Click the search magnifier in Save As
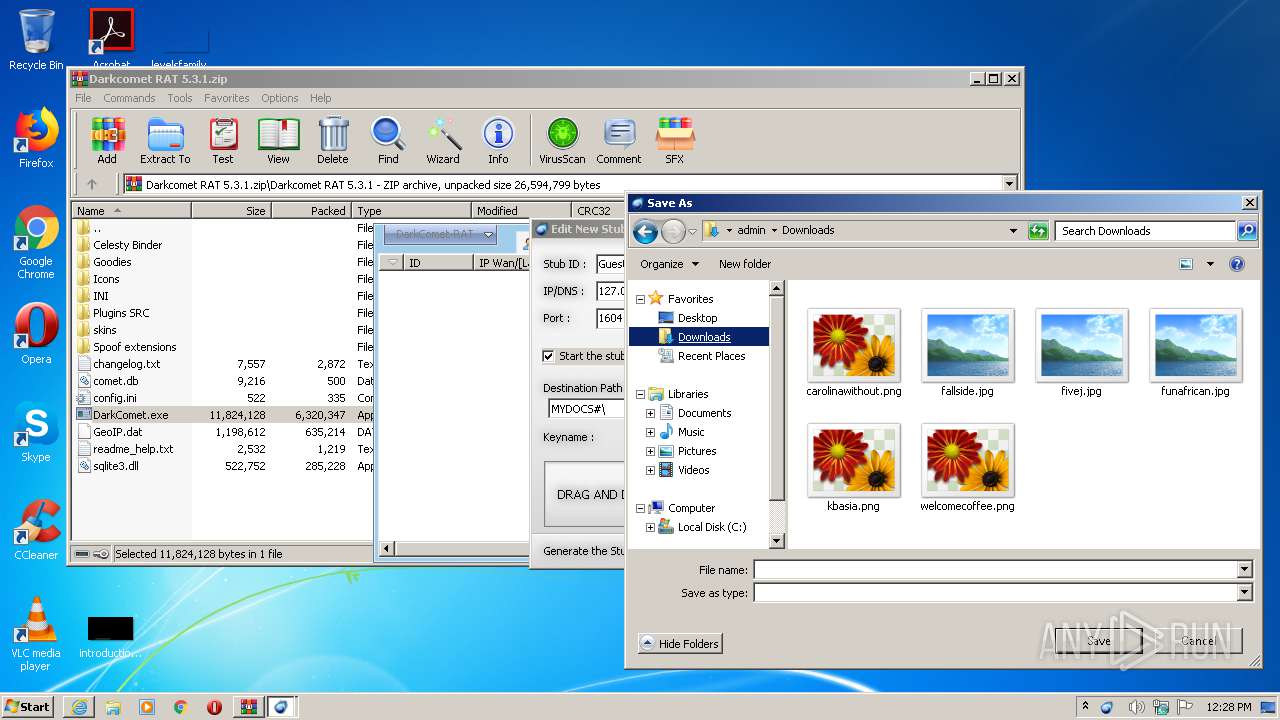This screenshot has height=720, width=1280. click(1247, 231)
